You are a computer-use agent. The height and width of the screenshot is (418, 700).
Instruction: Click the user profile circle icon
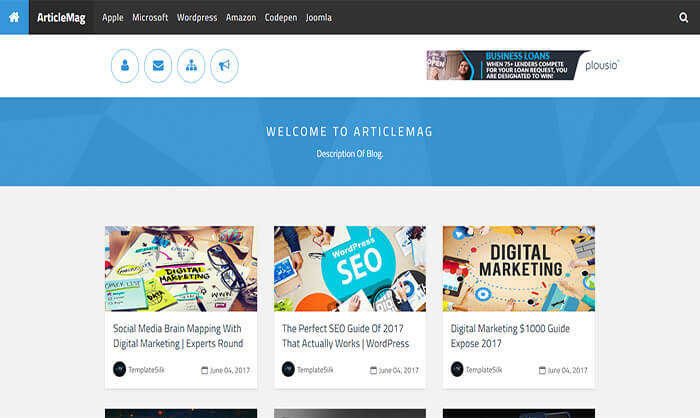click(x=125, y=66)
